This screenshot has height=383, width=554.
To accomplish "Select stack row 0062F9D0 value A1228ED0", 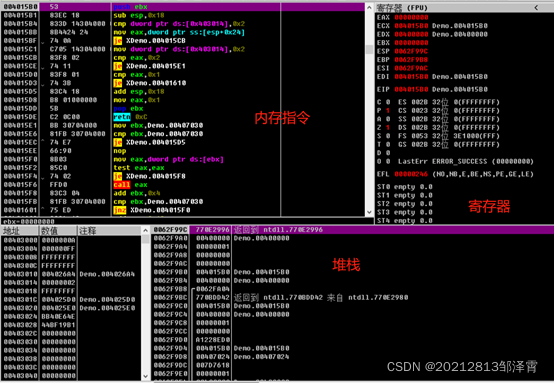I will point(352,340).
